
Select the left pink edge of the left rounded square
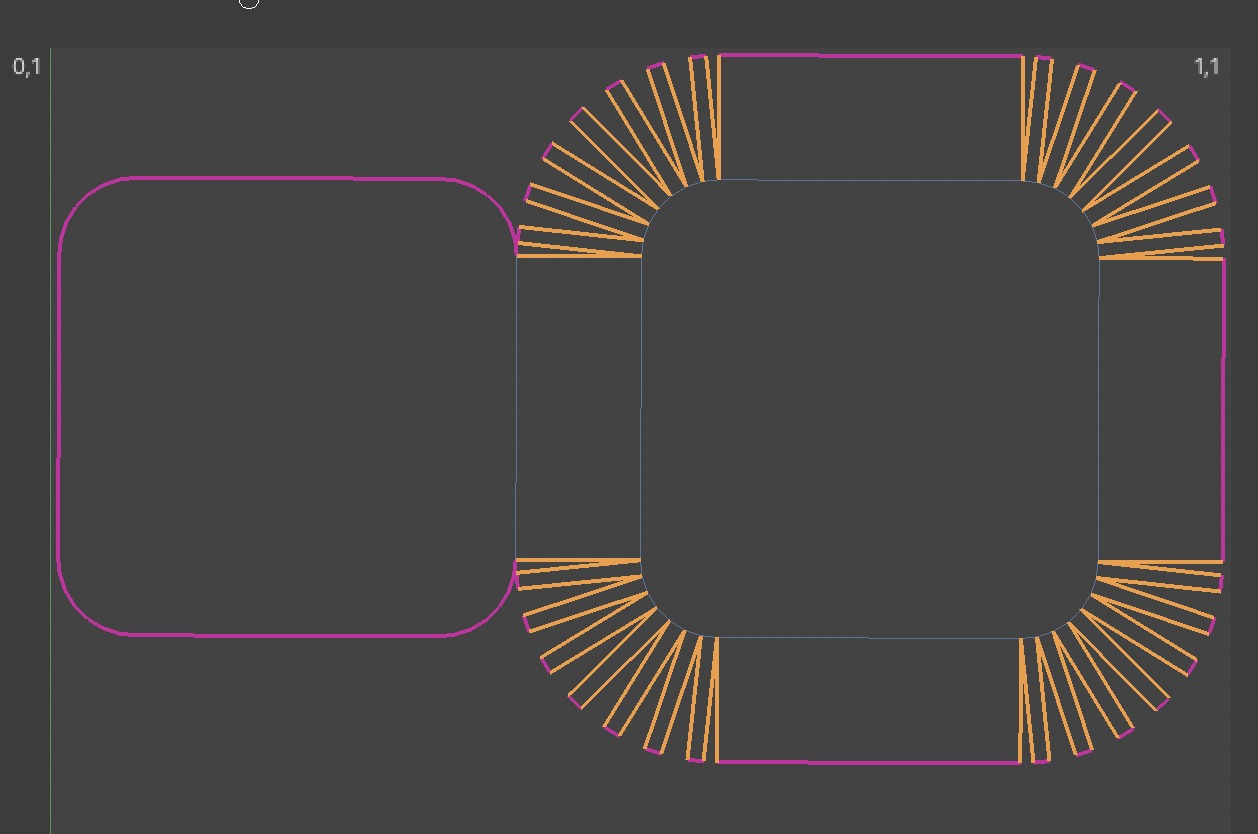coord(59,406)
